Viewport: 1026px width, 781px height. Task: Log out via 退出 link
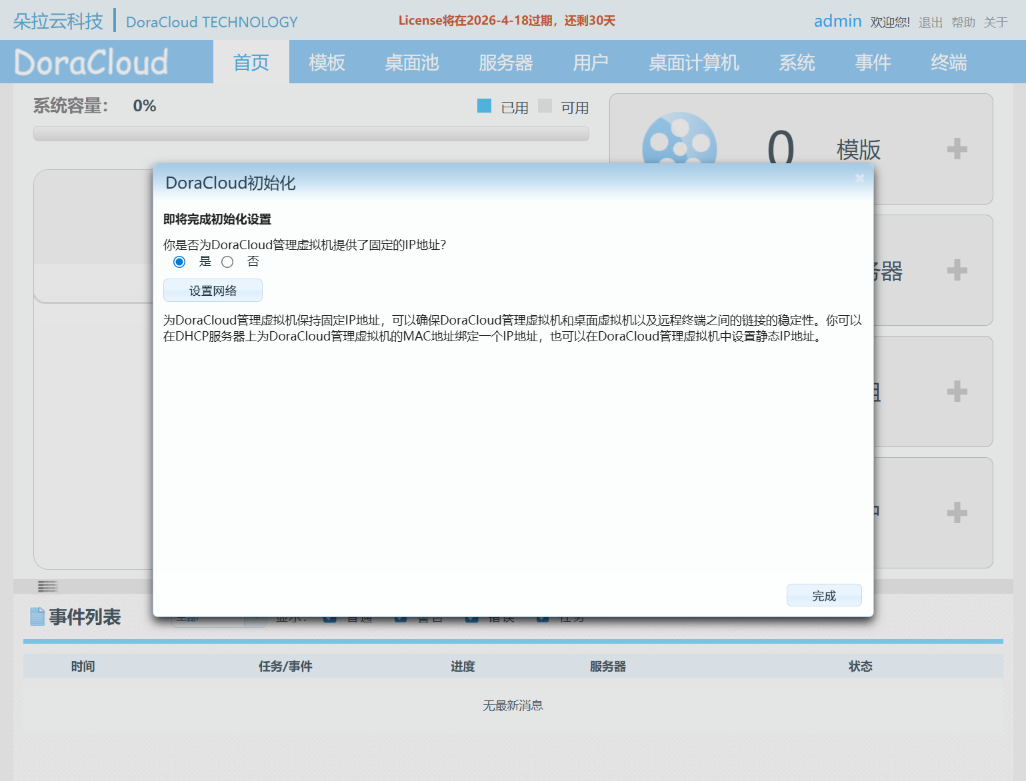click(930, 22)
